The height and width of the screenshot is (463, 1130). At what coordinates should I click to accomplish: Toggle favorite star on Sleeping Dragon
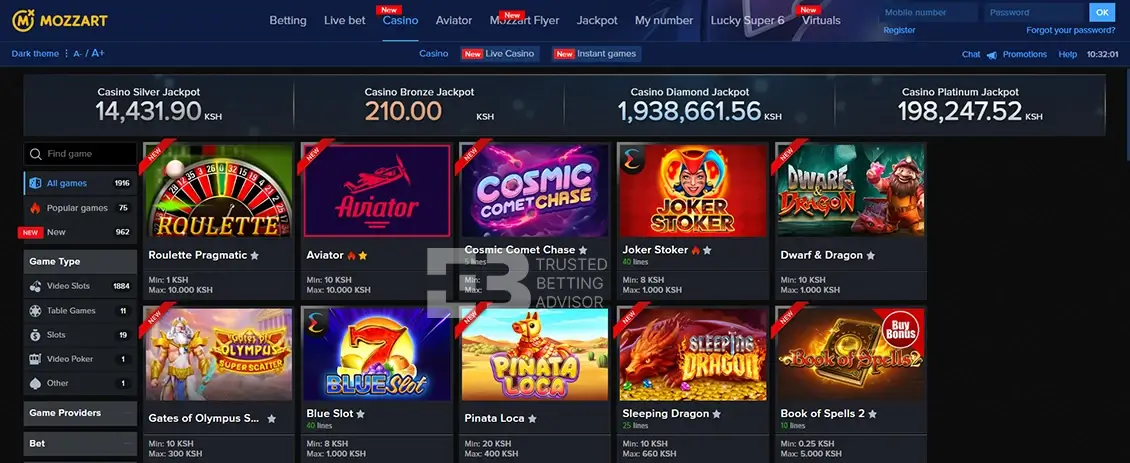(716, 414)
